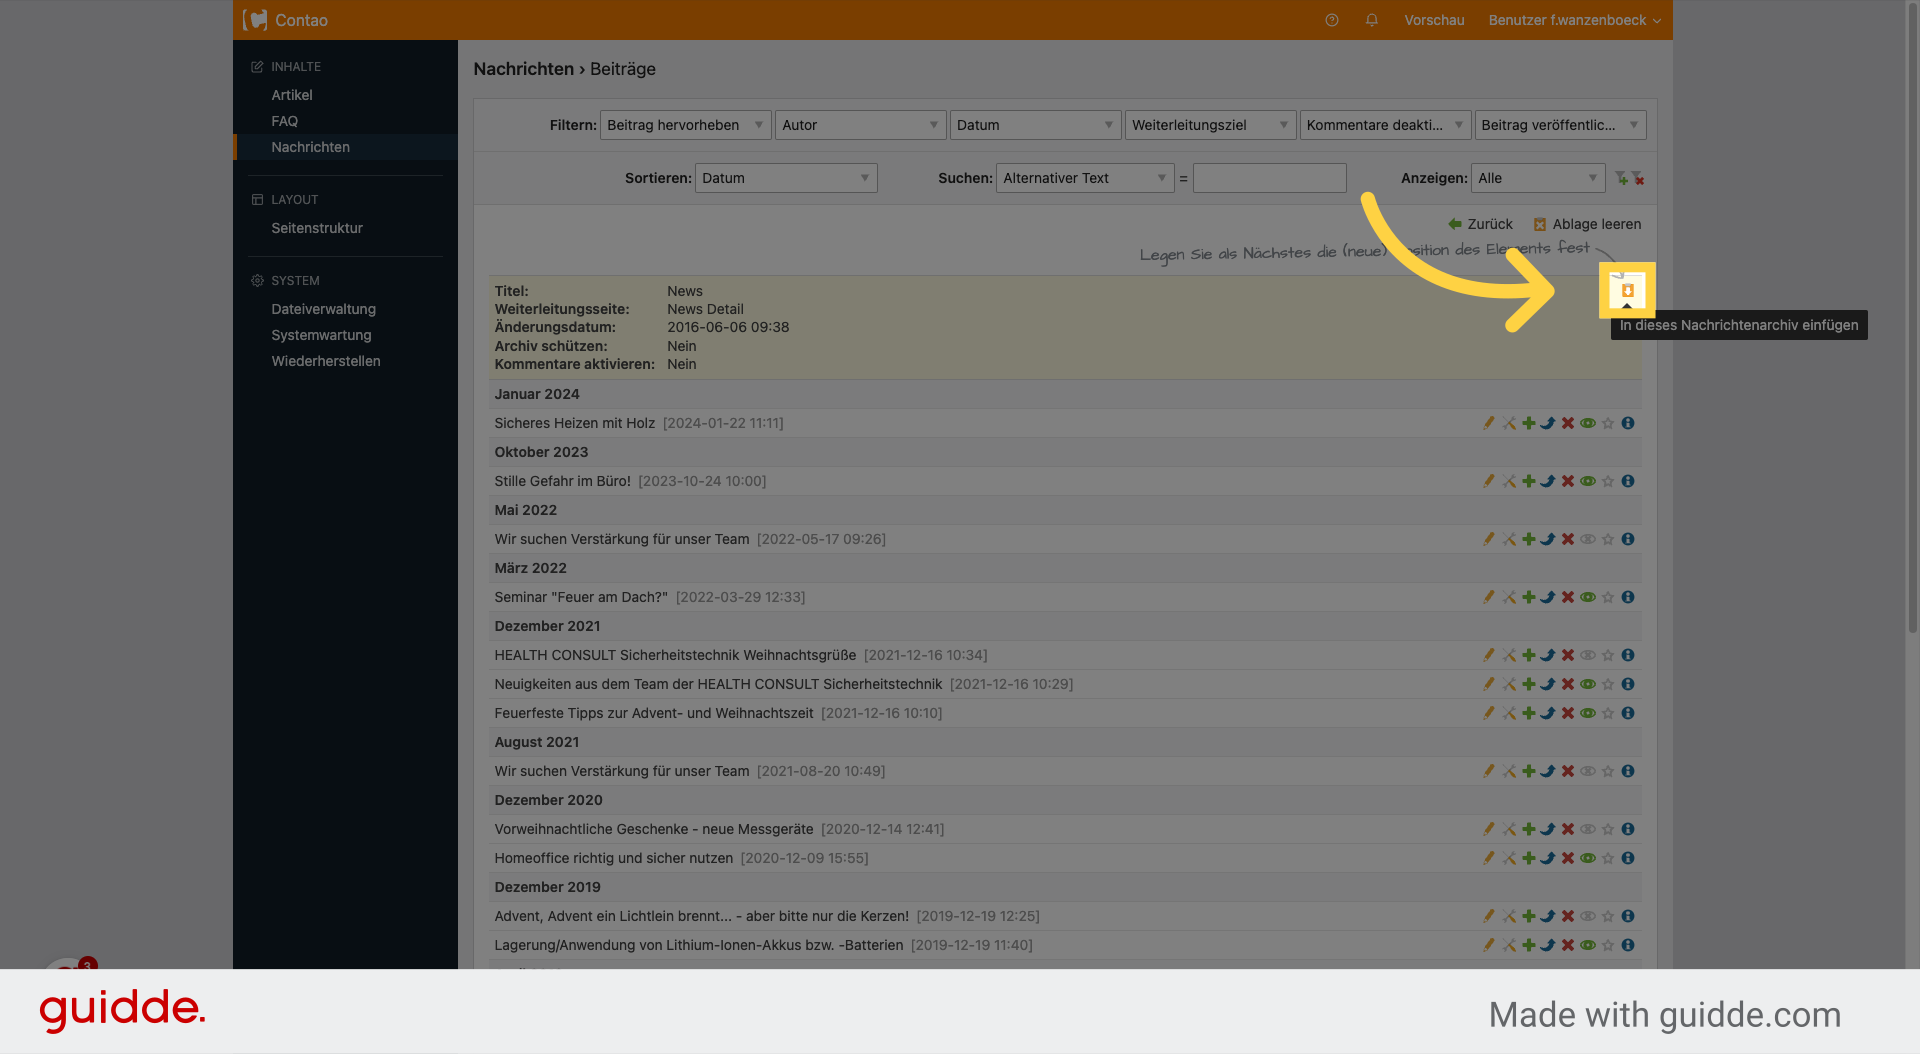Show info for Lagerung/Anwendung Lithium entry
The height and width of the screenshot is (1054, 1920).
click(1628, 945)
